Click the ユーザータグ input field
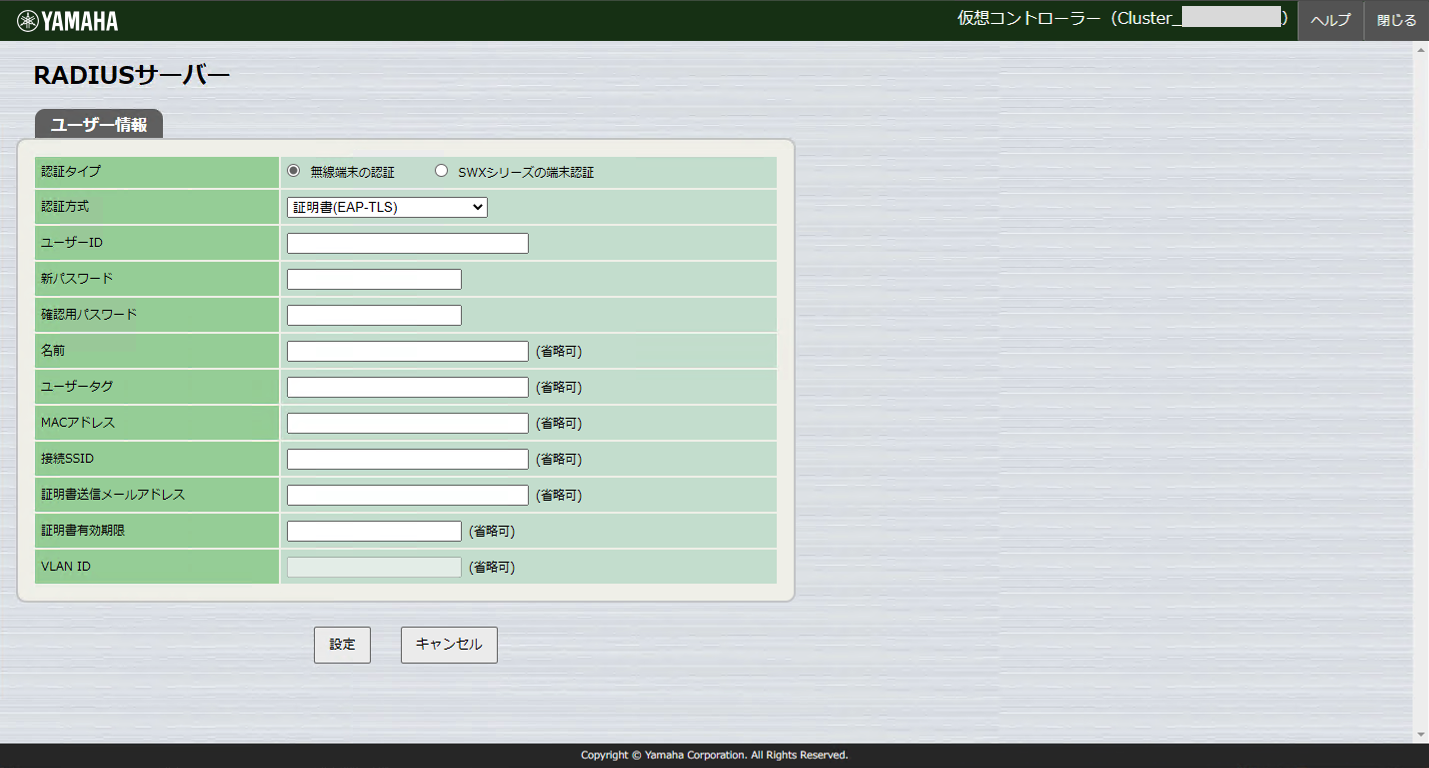Image resolution: width=1429 pixels, height=768 pixels. 406,386
